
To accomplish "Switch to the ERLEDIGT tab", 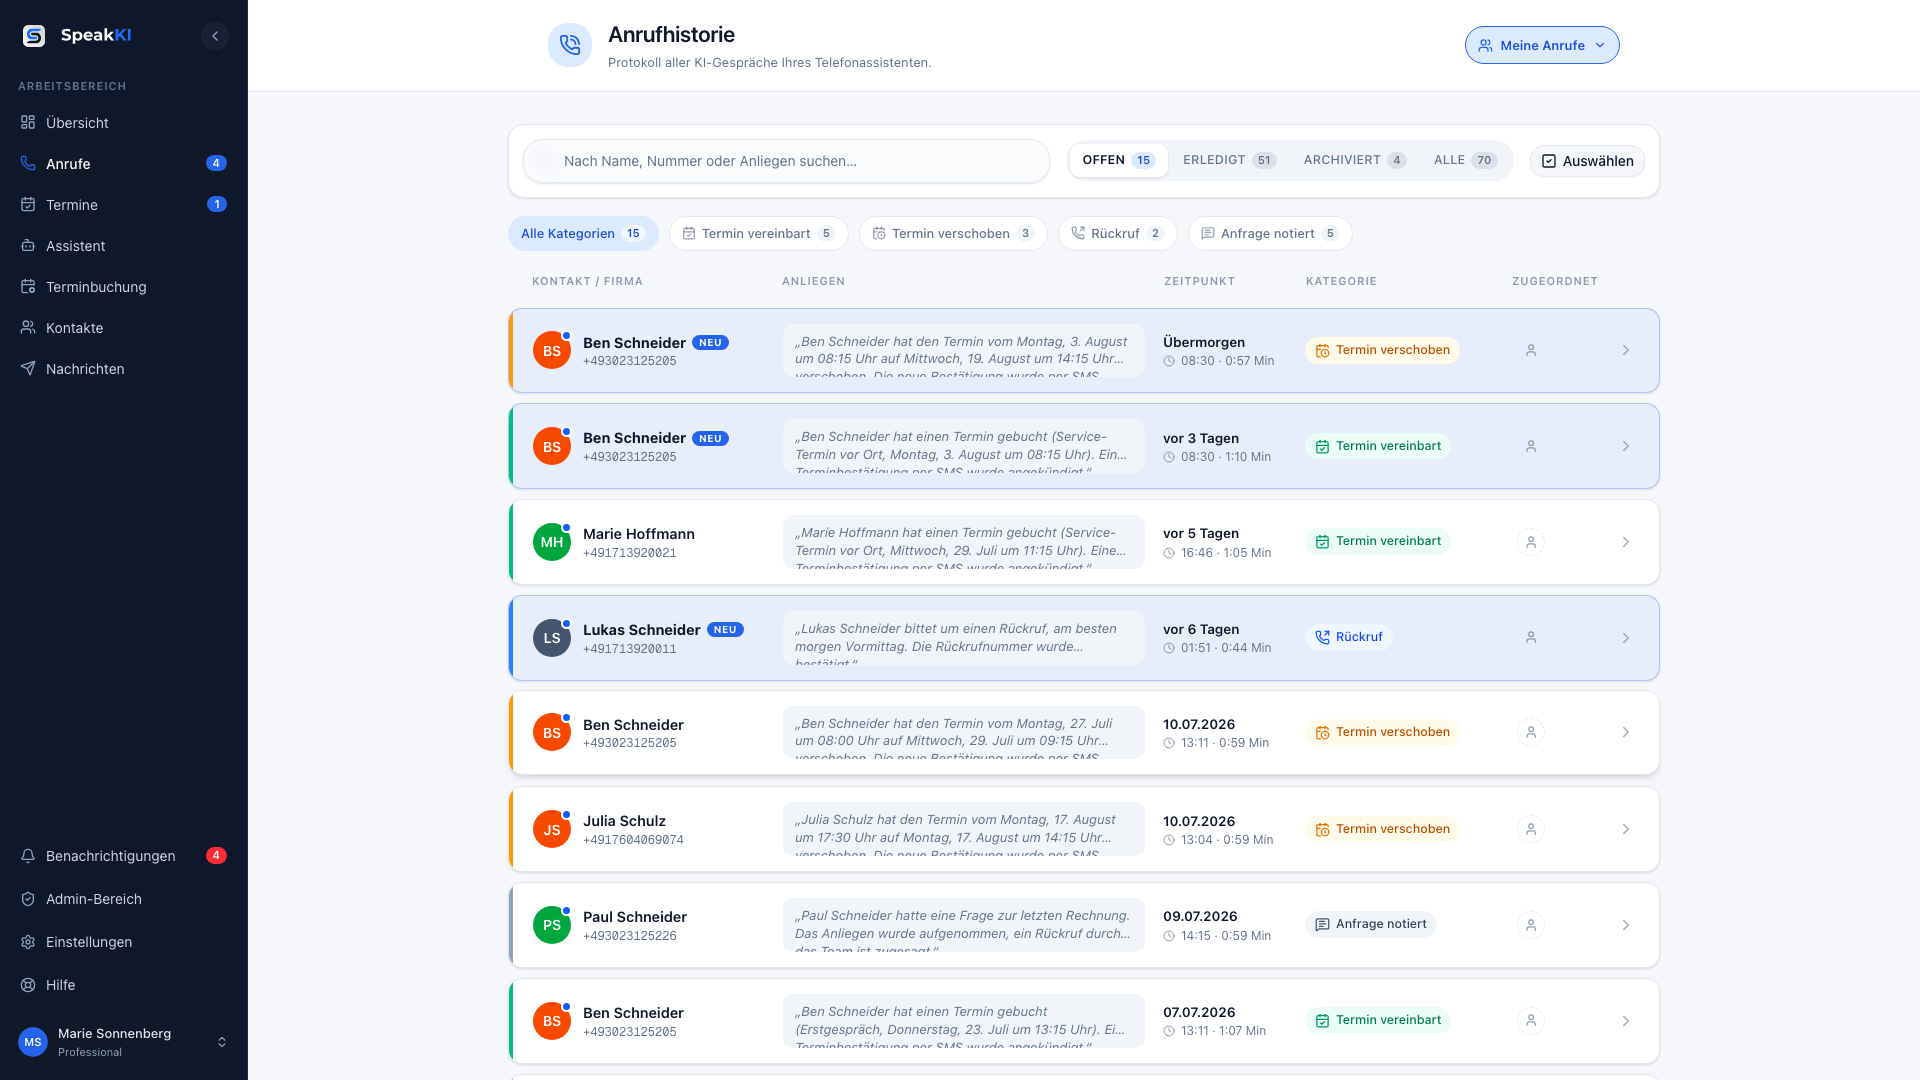I will (1229, 160).
